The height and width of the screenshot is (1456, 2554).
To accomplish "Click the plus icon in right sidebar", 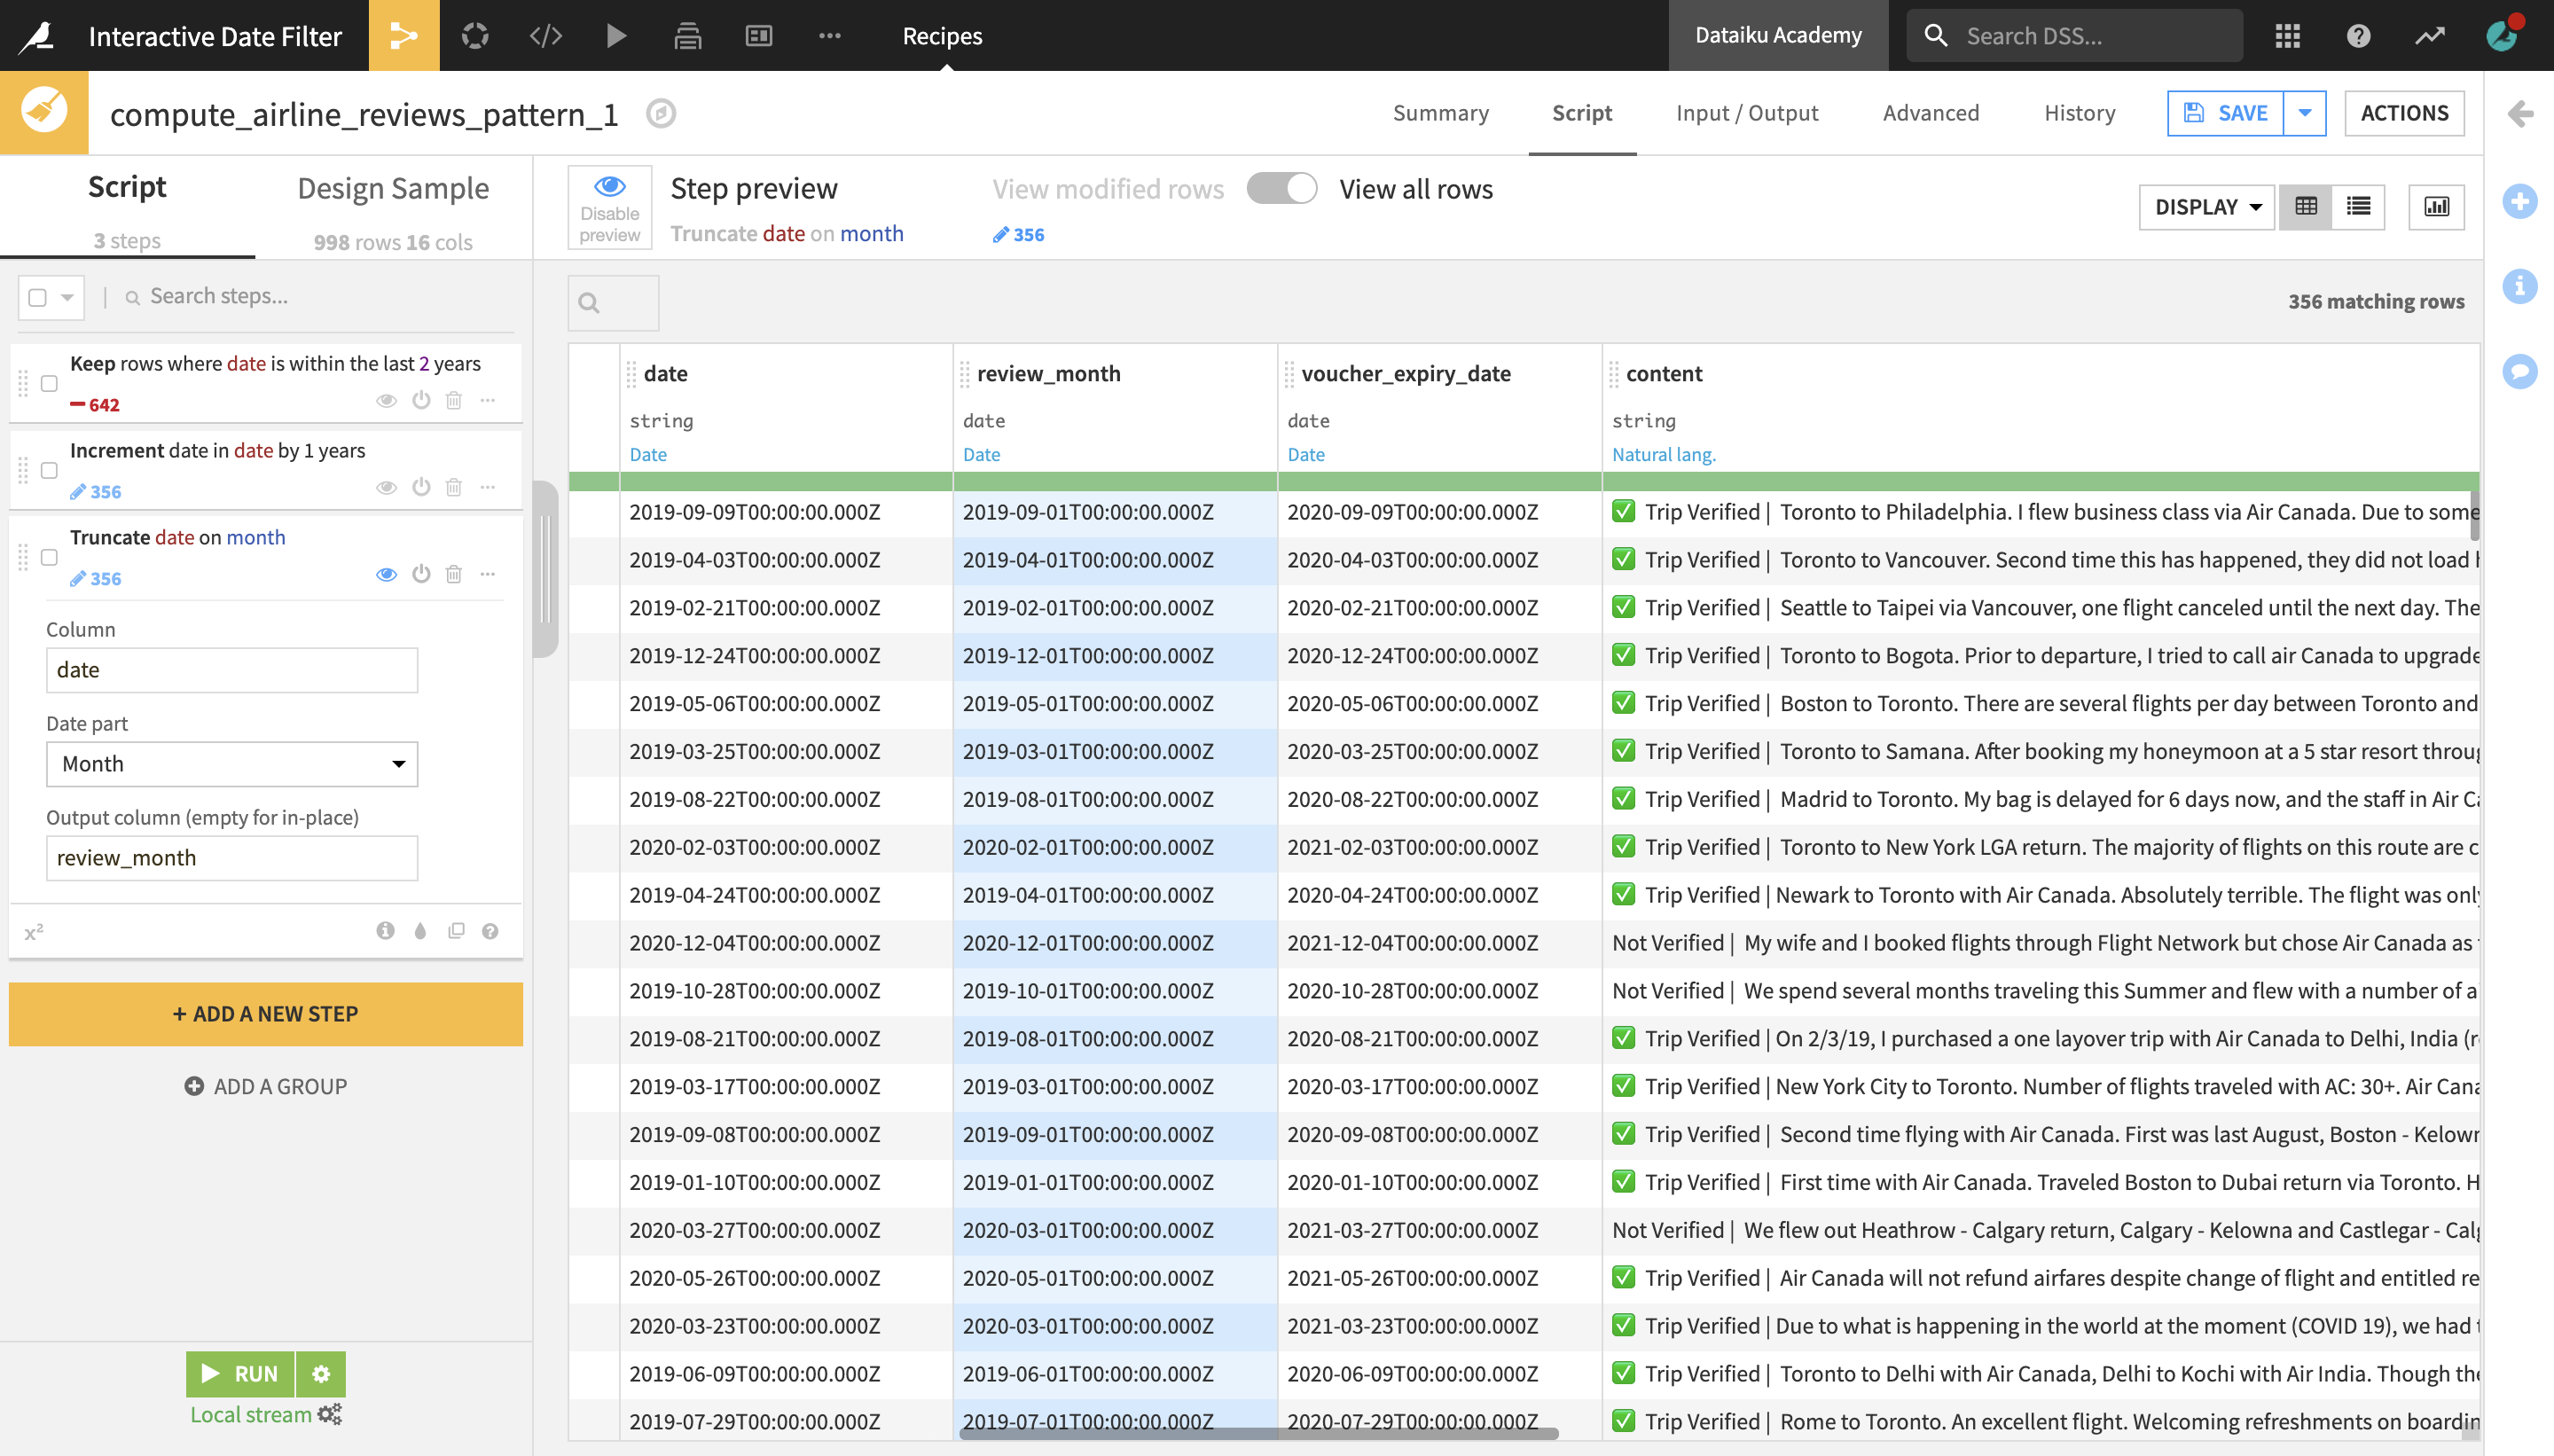I will pos(2520,201).
